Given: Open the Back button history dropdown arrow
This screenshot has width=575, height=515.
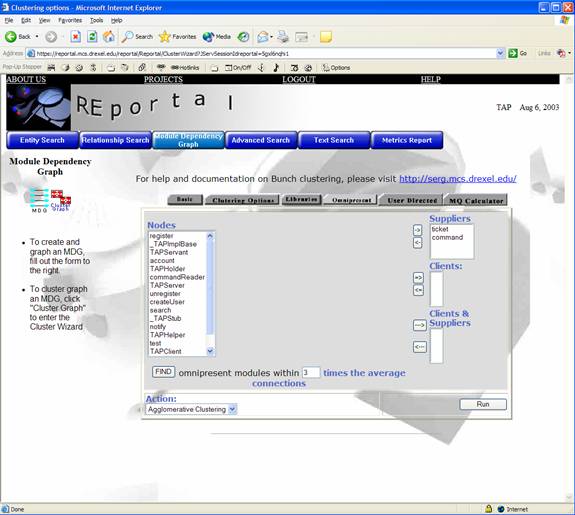Looking at the screenshot, I should point(37,37).
